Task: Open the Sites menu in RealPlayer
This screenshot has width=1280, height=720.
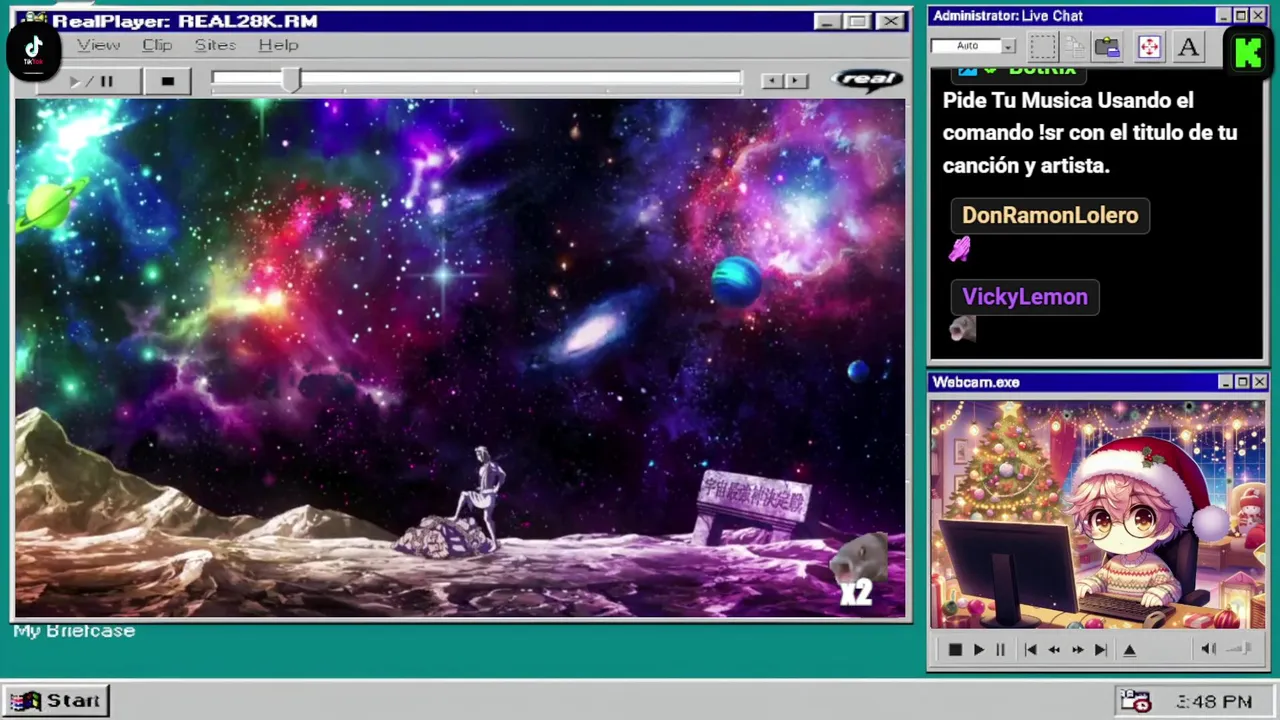Action: 215,45
